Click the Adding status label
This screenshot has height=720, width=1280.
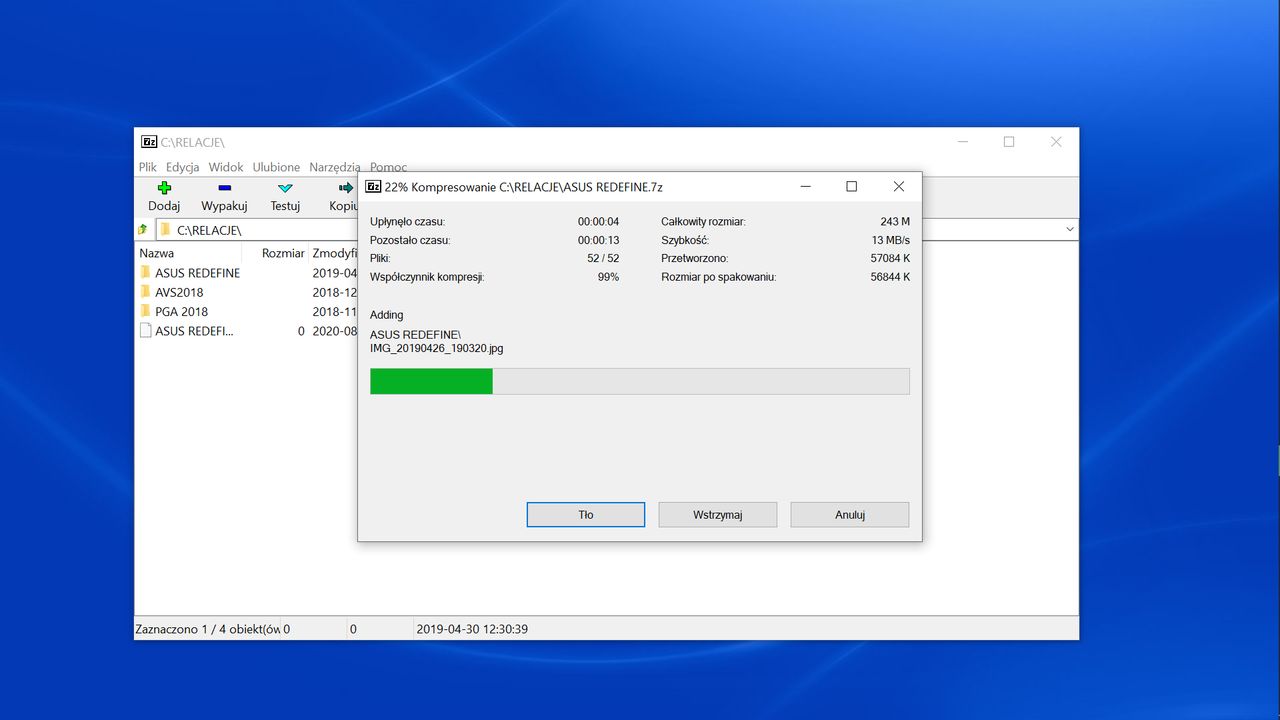click(387, 315)
